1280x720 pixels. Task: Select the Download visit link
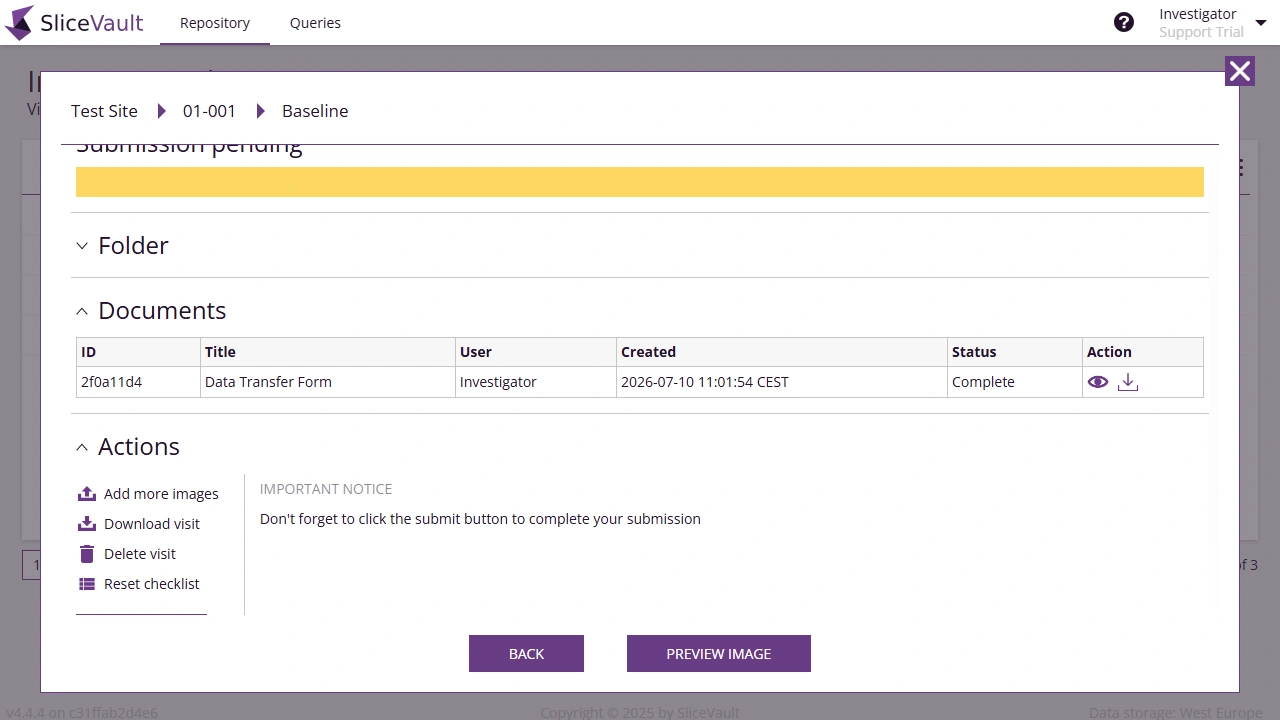tap(152, 524)
